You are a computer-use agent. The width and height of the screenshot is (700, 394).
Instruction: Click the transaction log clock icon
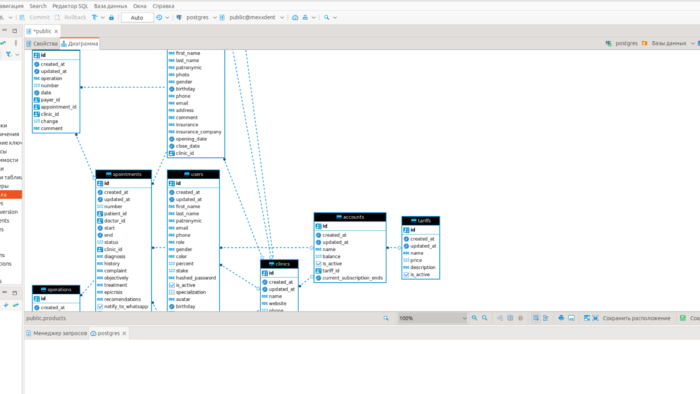(x=159, y=17)
